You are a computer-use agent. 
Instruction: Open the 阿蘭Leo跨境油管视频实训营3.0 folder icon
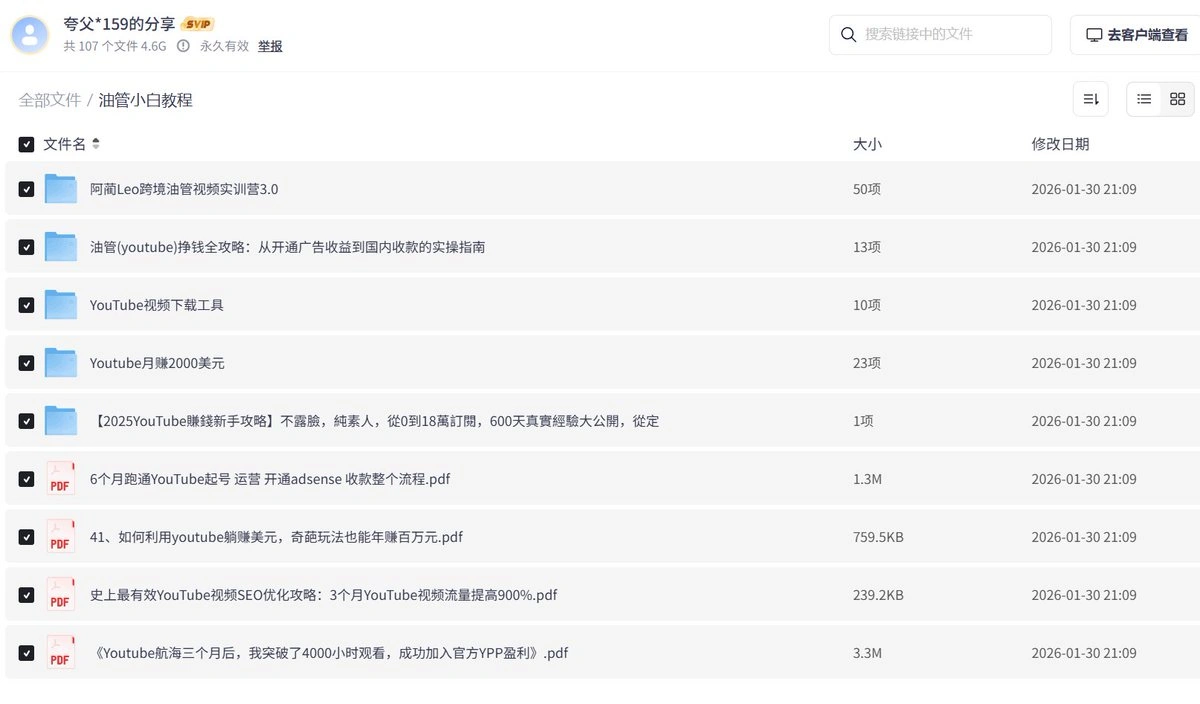(61, 188)
